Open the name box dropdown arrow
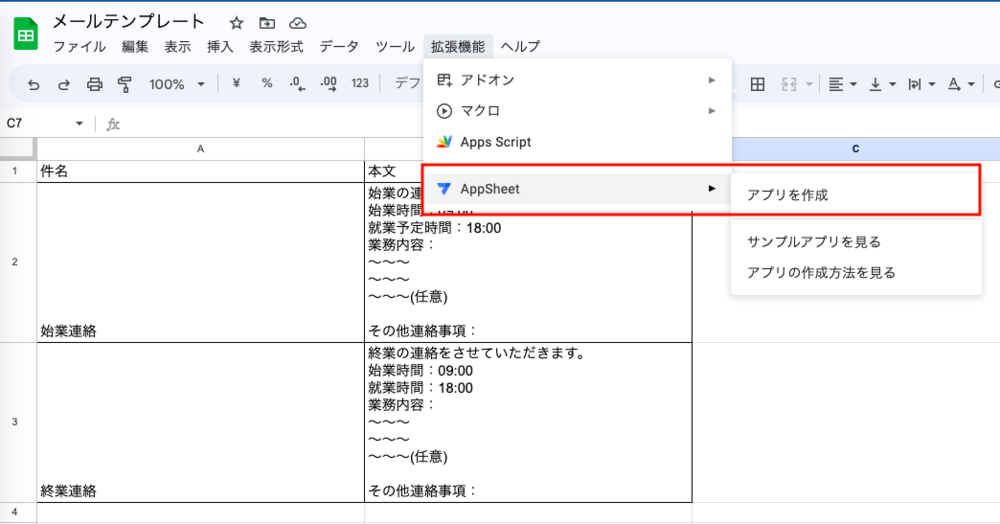The height and width of the screenshot is (524, 1000). coord(79,124)
